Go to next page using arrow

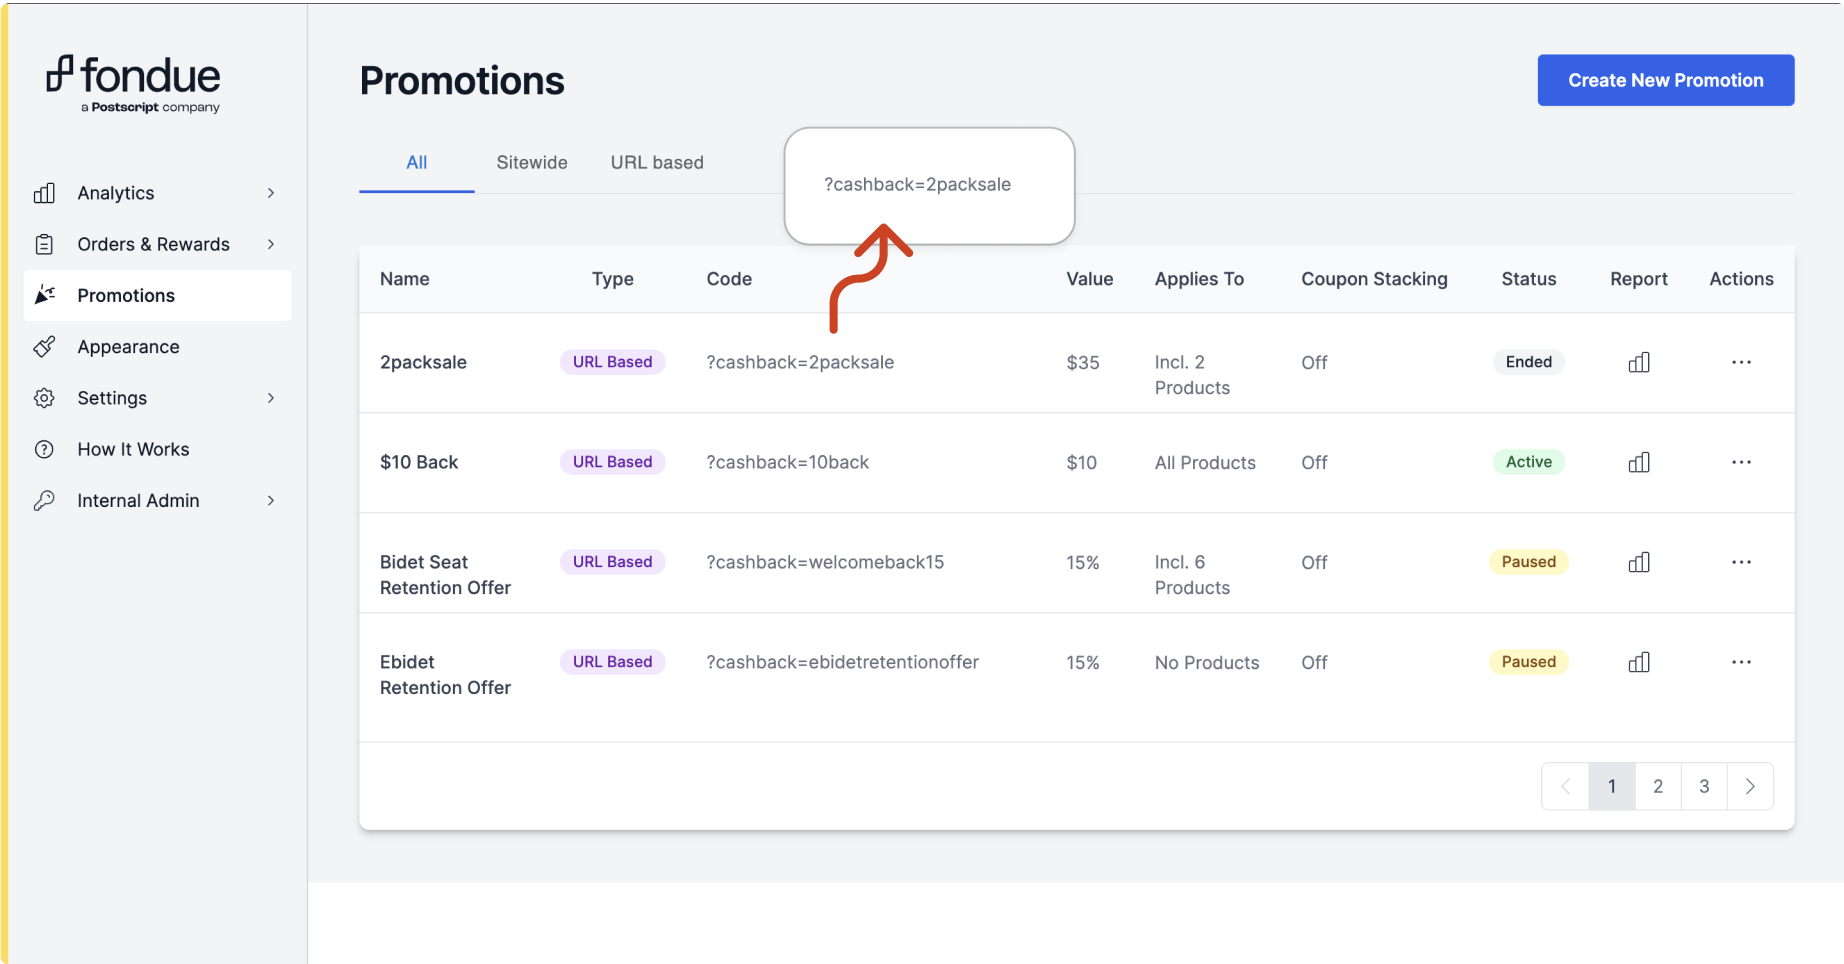(1749, 787)
